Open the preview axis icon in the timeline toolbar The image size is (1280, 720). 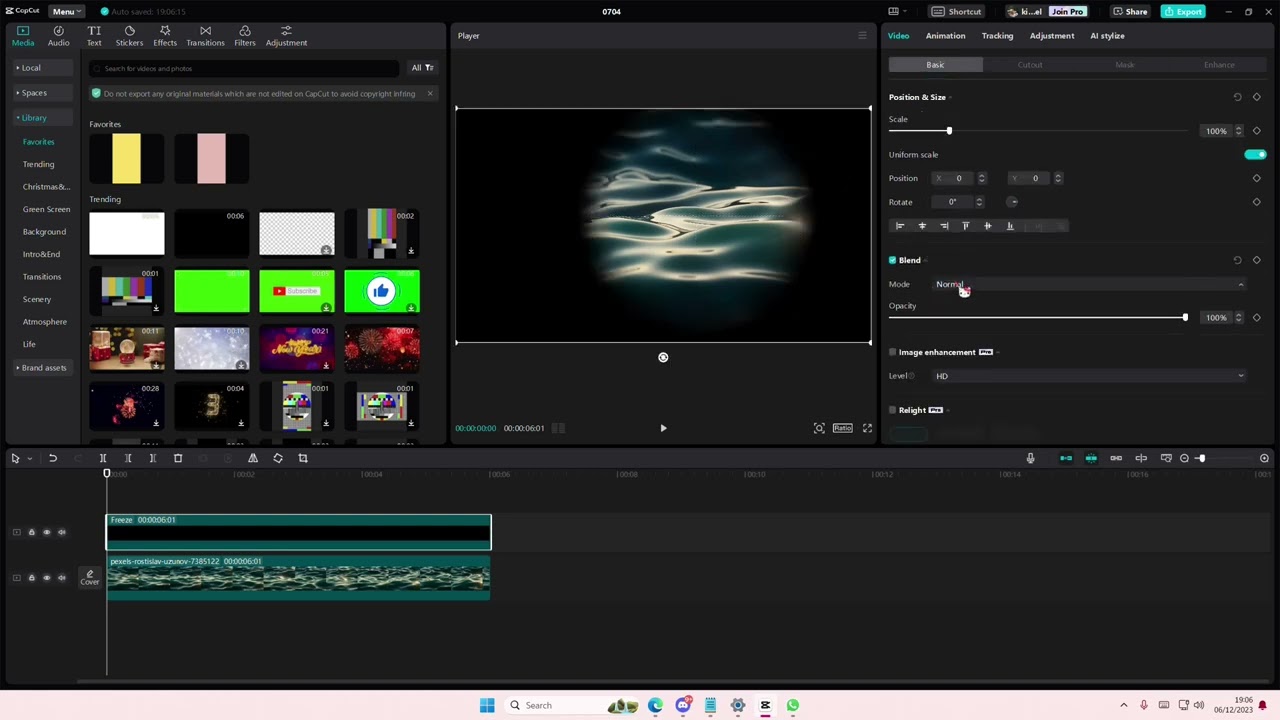point(1141,458)
